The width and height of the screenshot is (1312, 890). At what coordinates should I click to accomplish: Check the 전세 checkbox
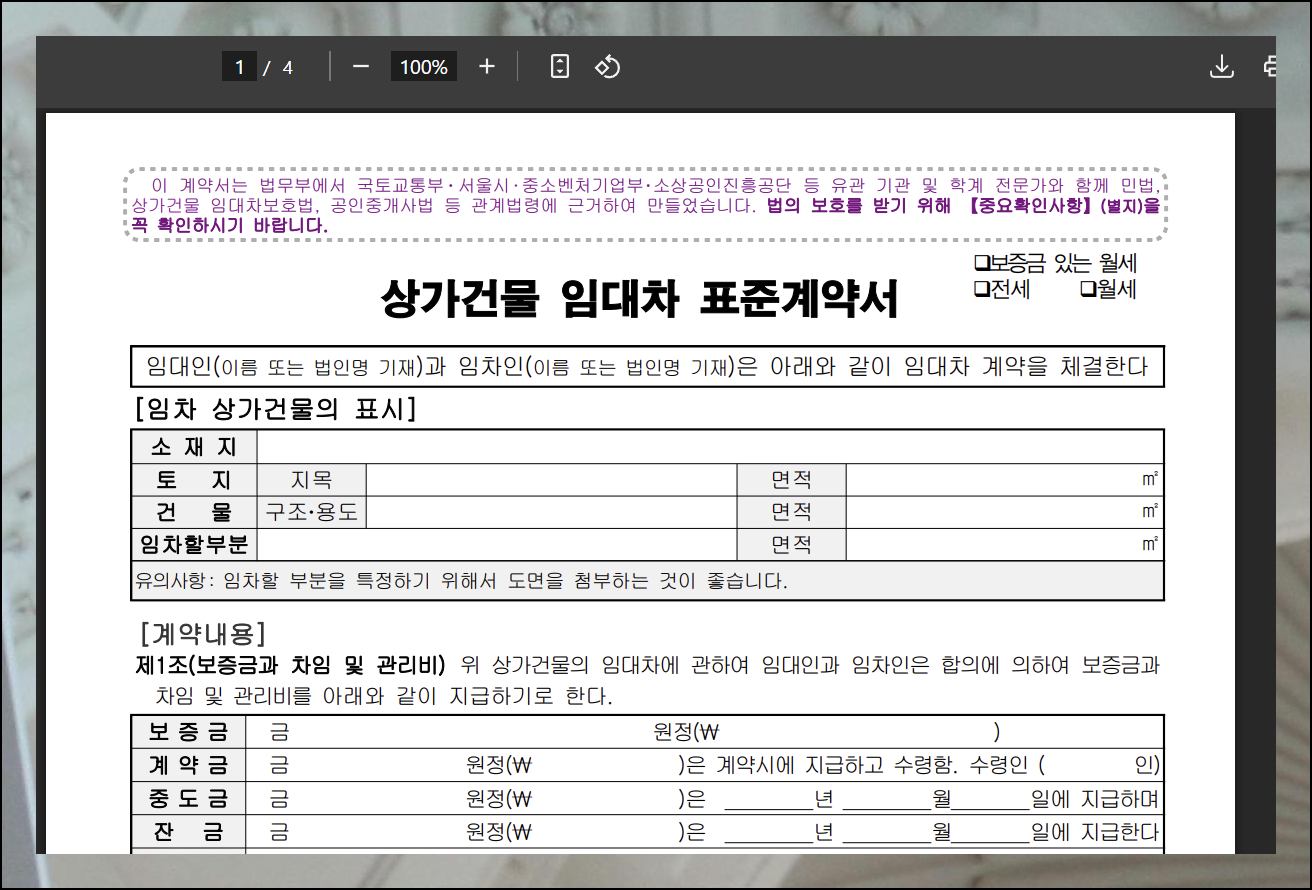pyautogui.click(x=981, y=290)
